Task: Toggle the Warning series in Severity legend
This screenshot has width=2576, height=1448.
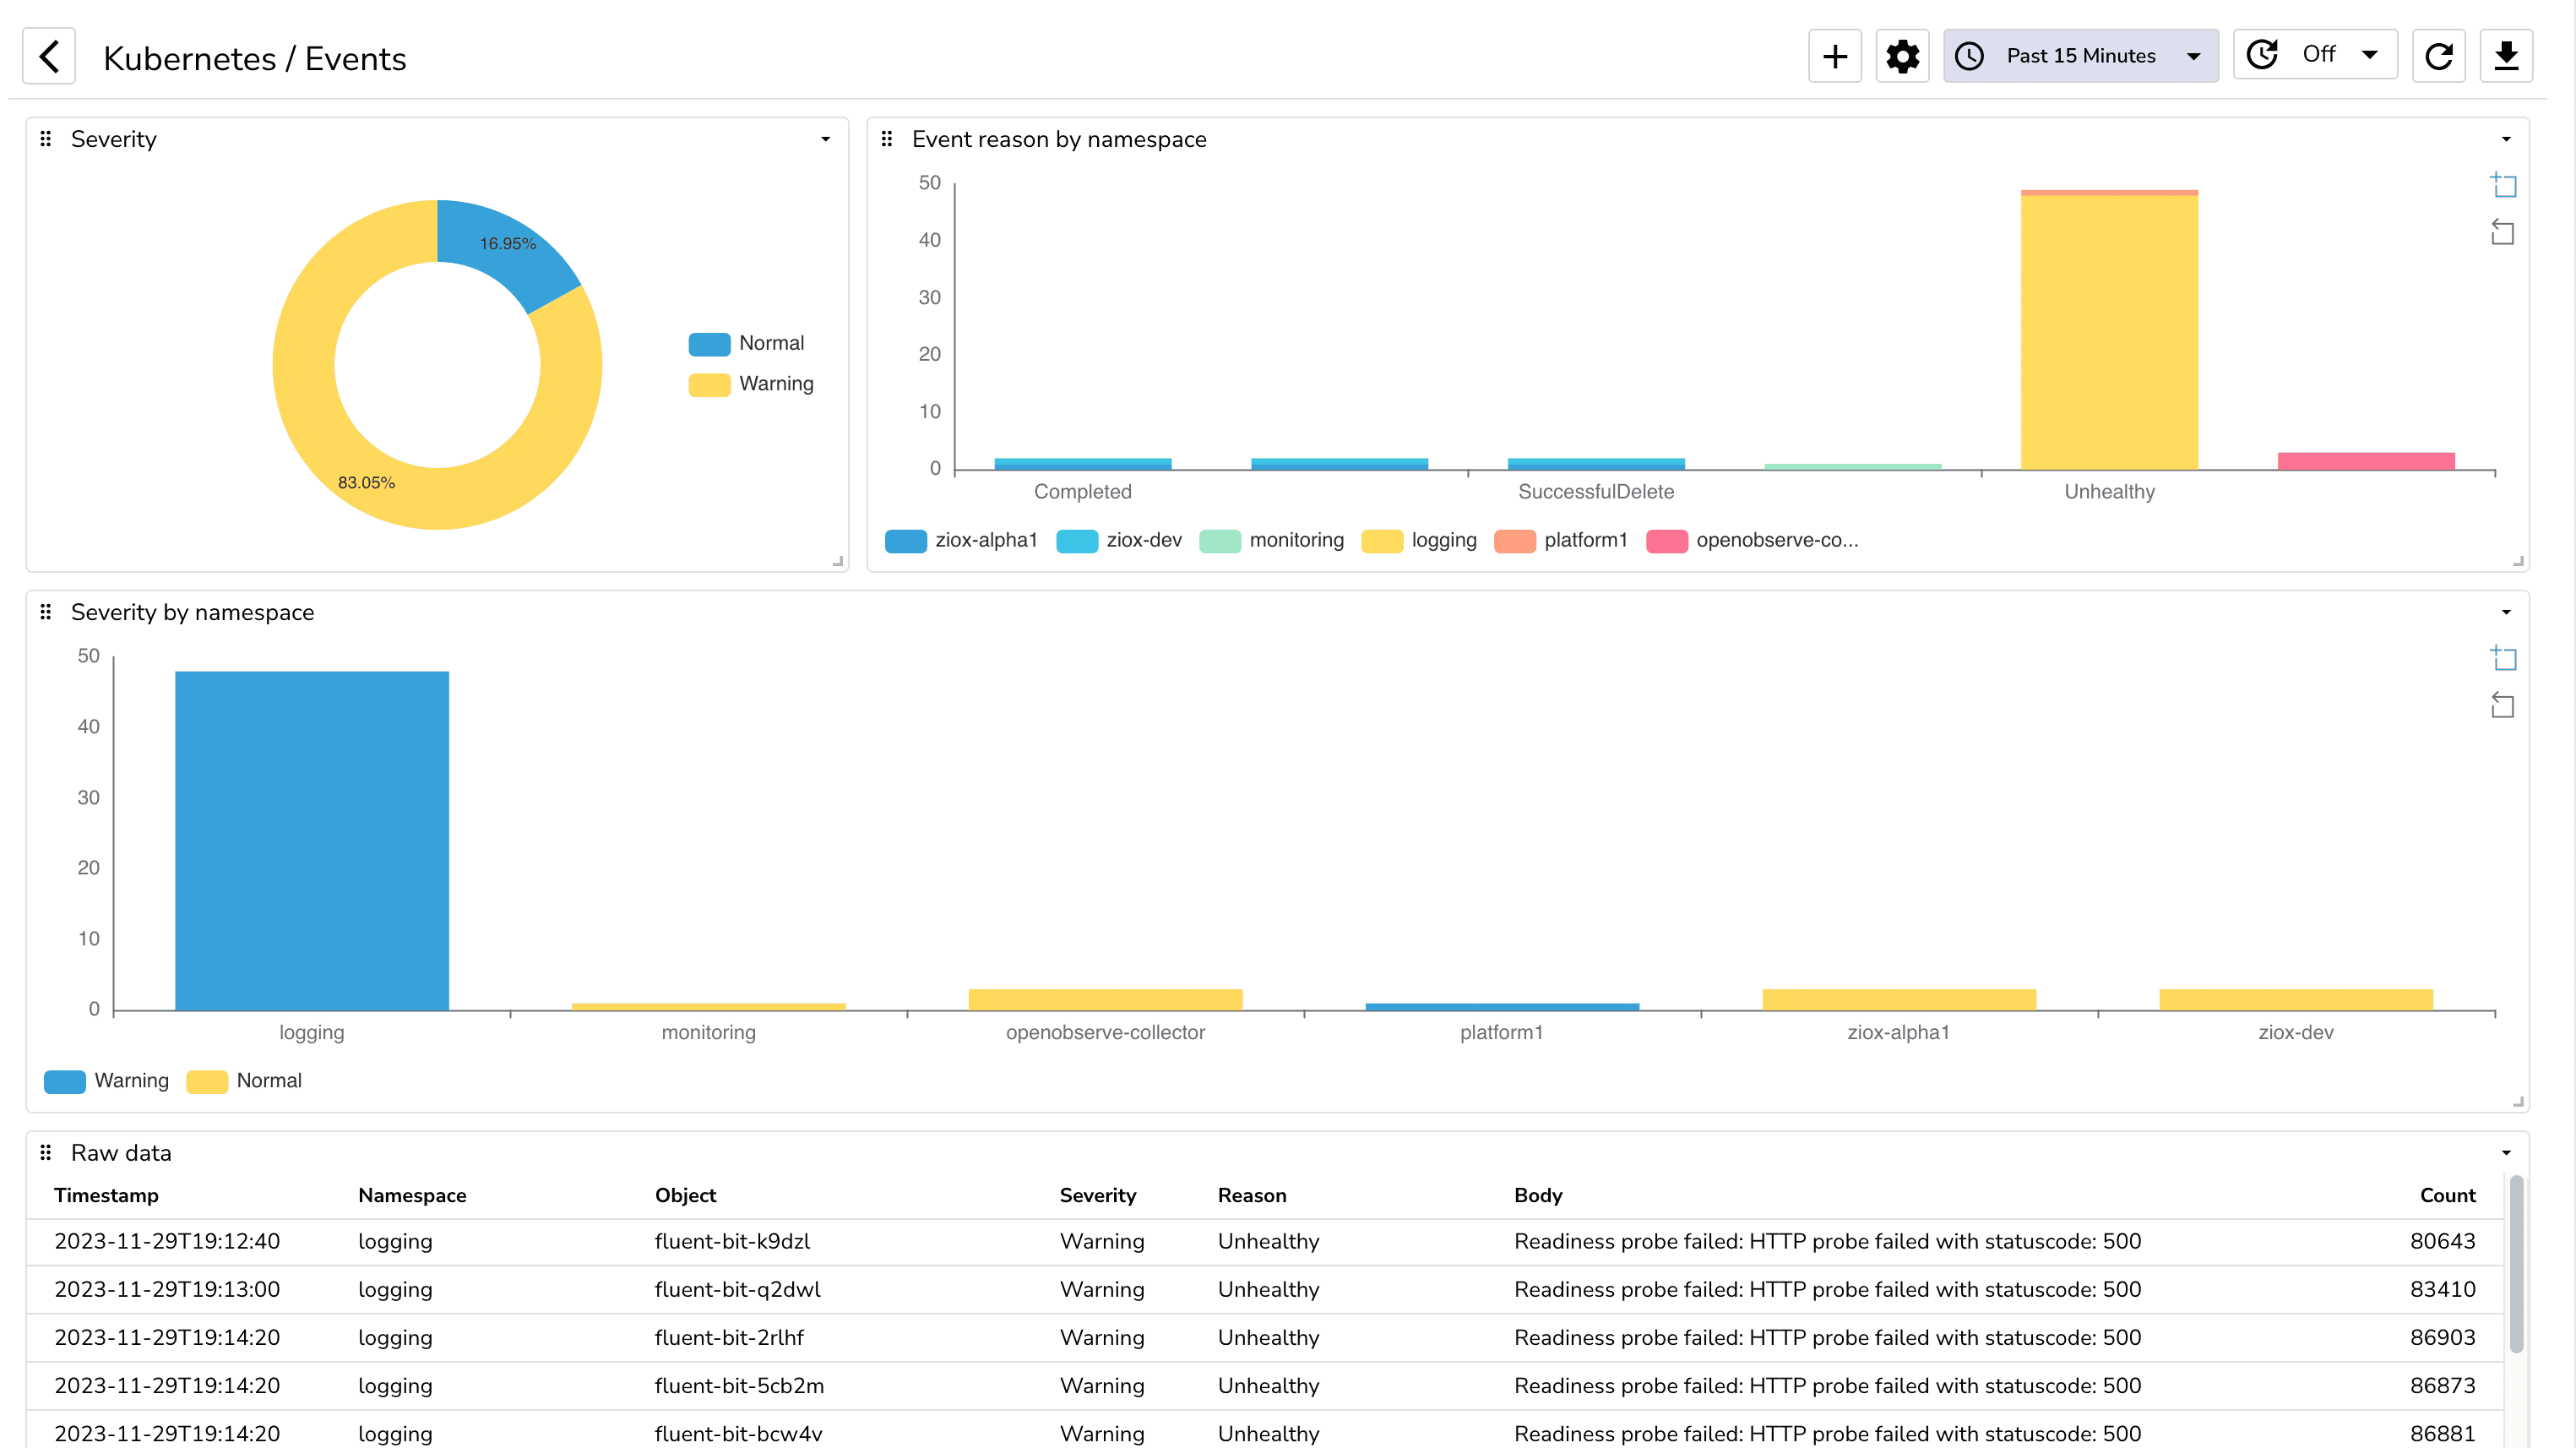Action: (x=775, y=383)
